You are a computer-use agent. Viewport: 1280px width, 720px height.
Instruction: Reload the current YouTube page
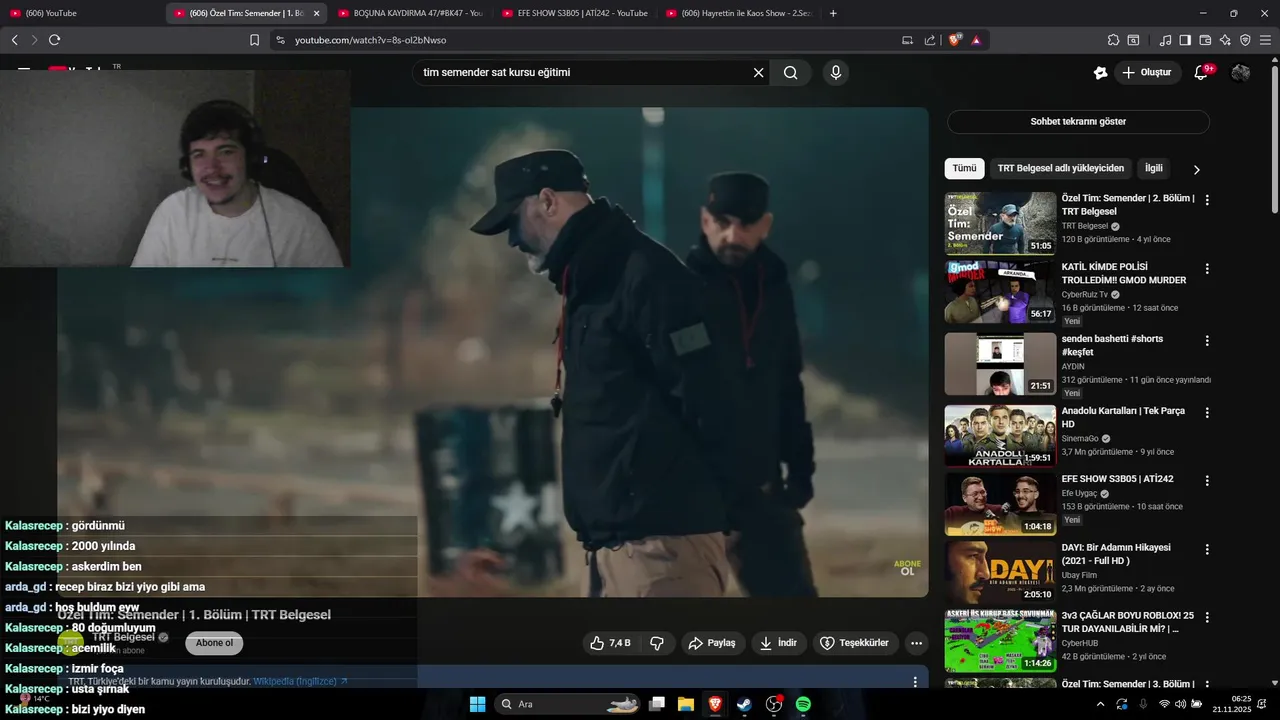pos(54,40)
